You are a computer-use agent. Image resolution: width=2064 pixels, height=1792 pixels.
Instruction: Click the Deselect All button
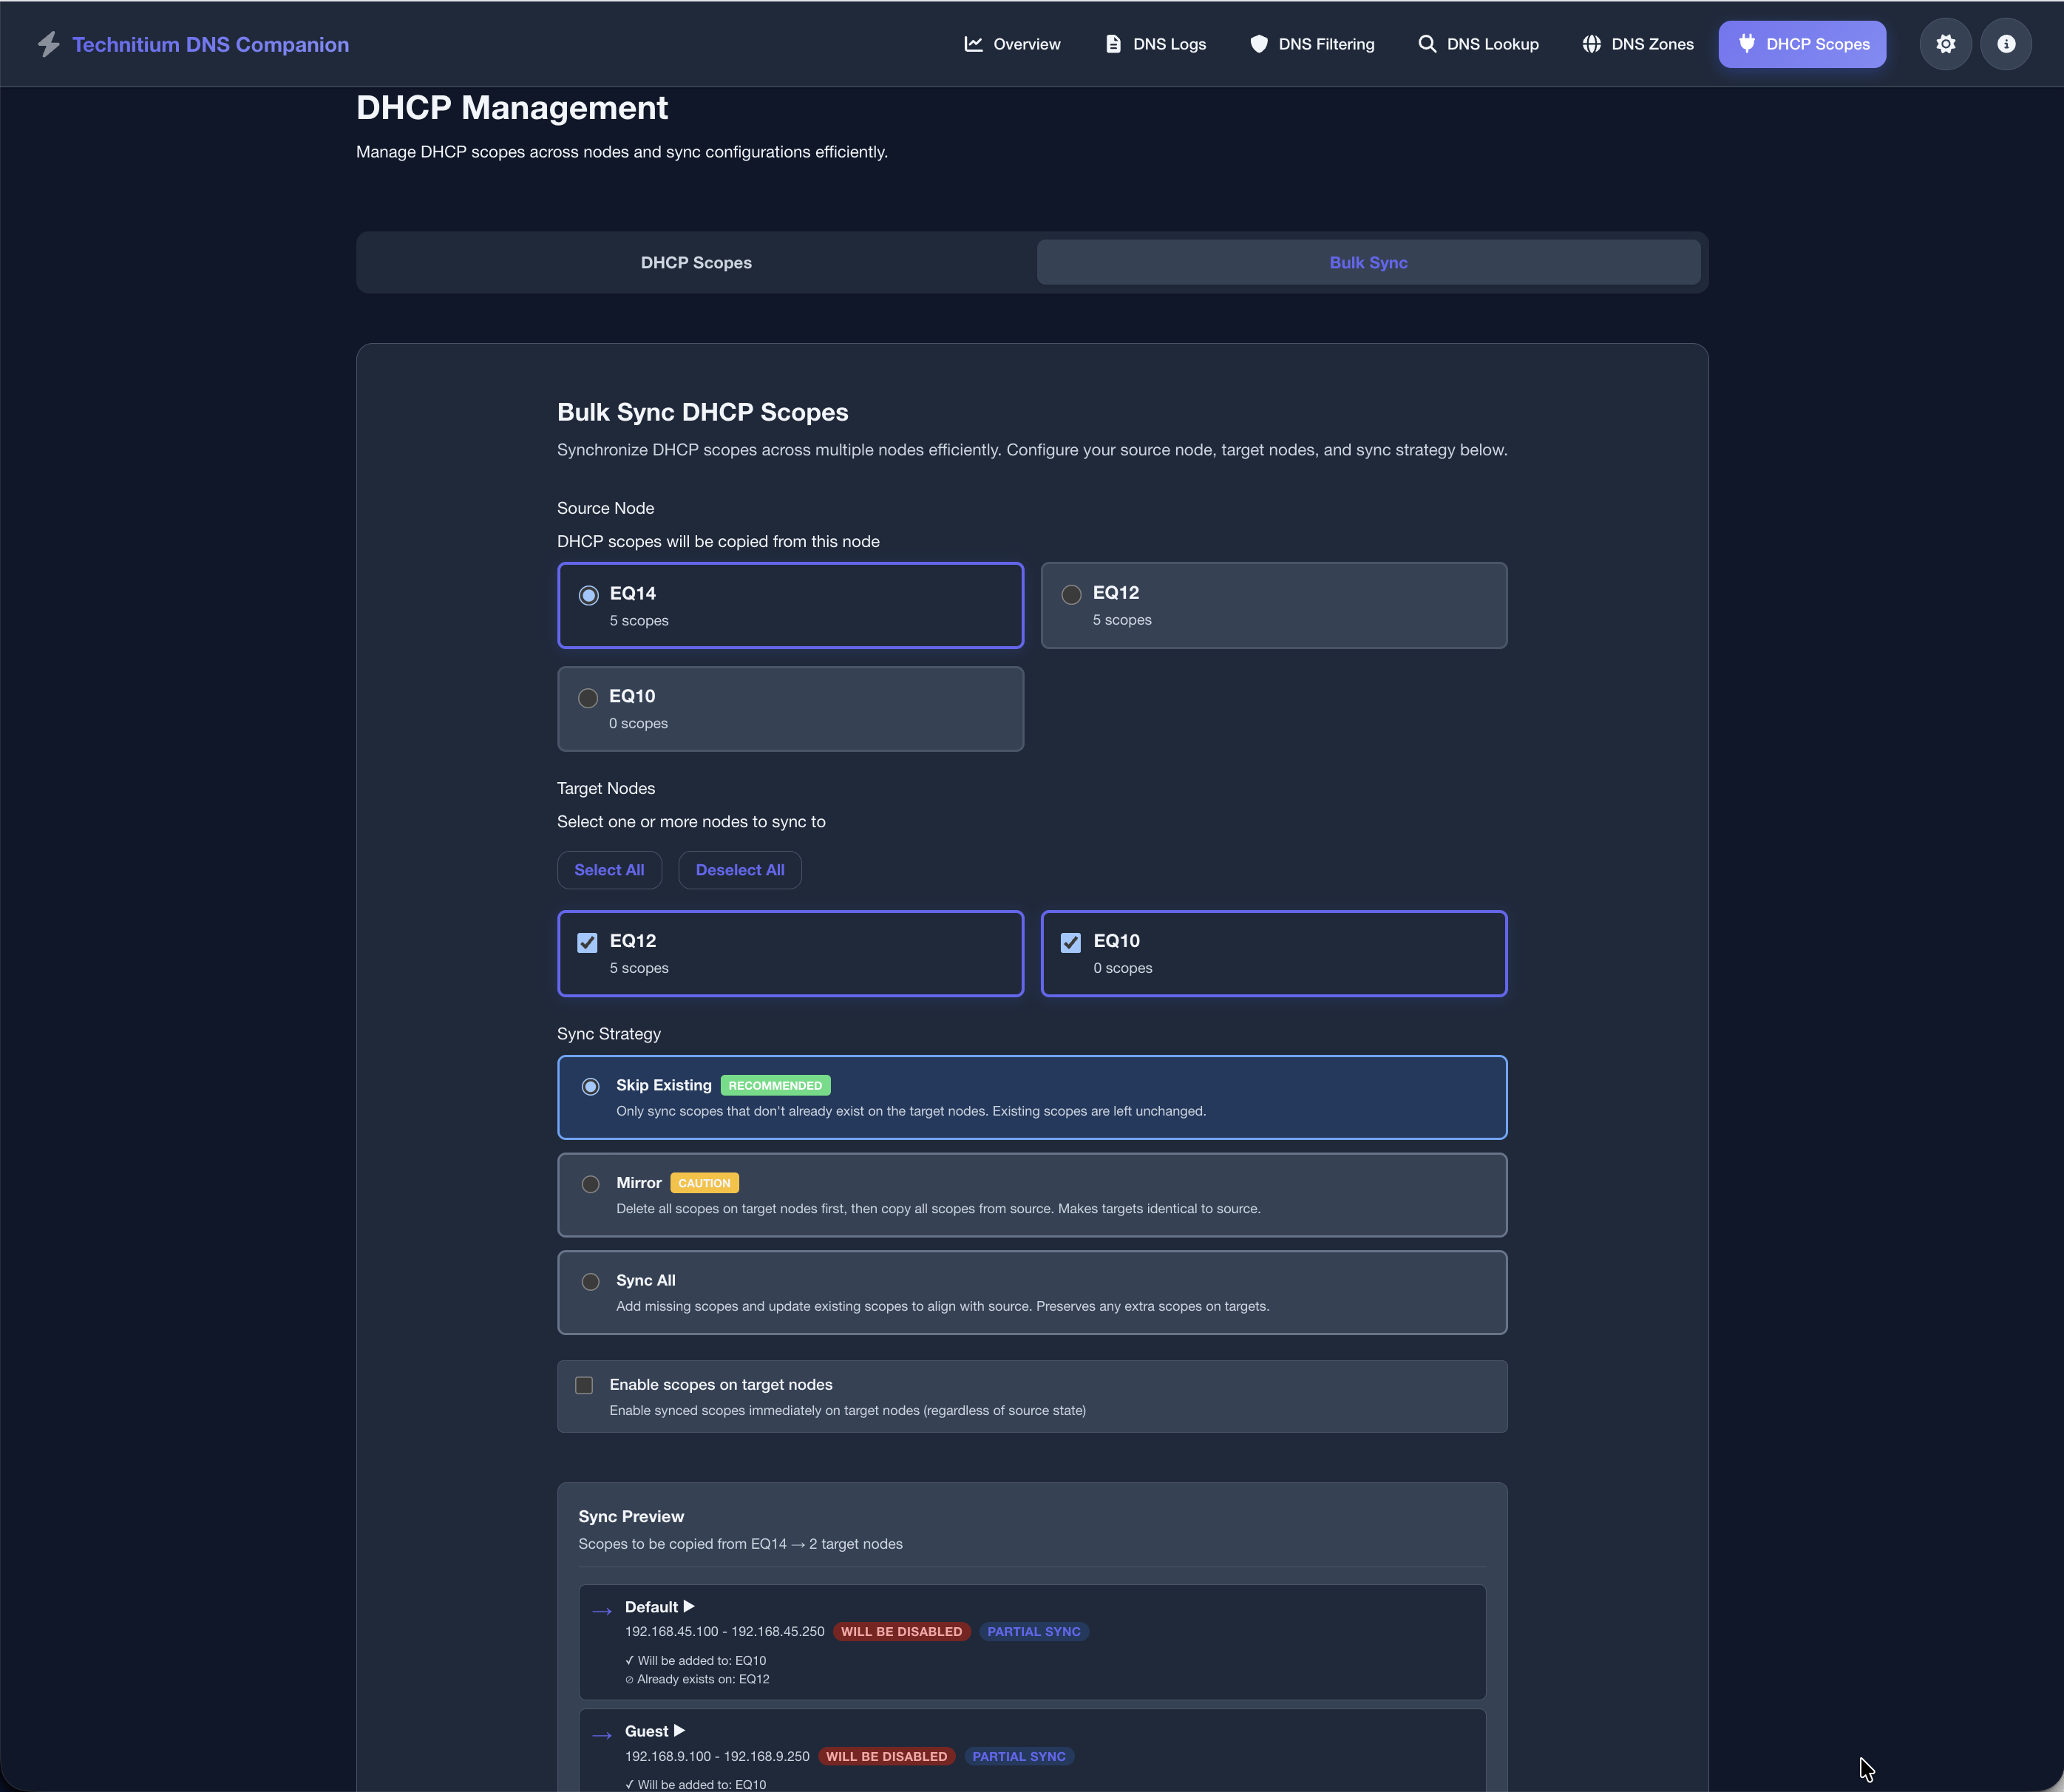(x=739, y=869)
